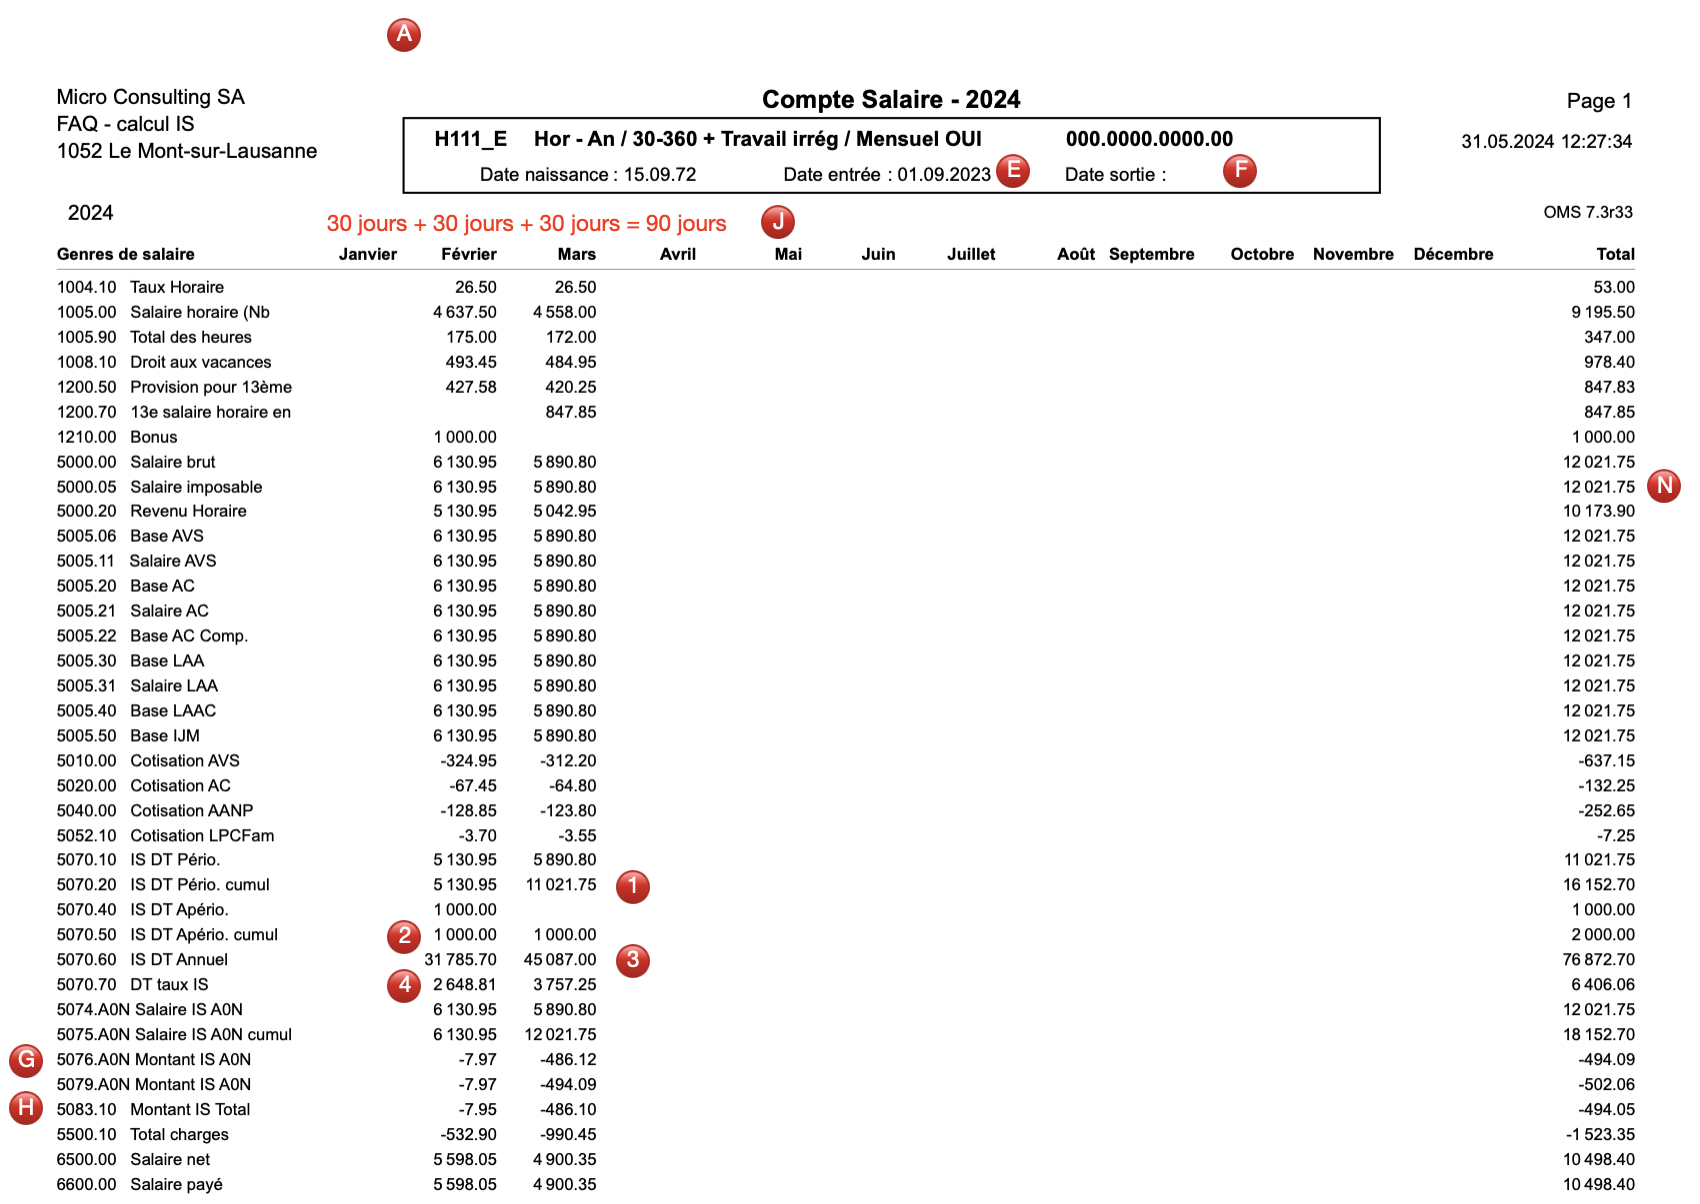The image size is (1700, 1204).
Task: Click the row label "5020.00 Cotisation AC"
Action: (x=144, y=786)
